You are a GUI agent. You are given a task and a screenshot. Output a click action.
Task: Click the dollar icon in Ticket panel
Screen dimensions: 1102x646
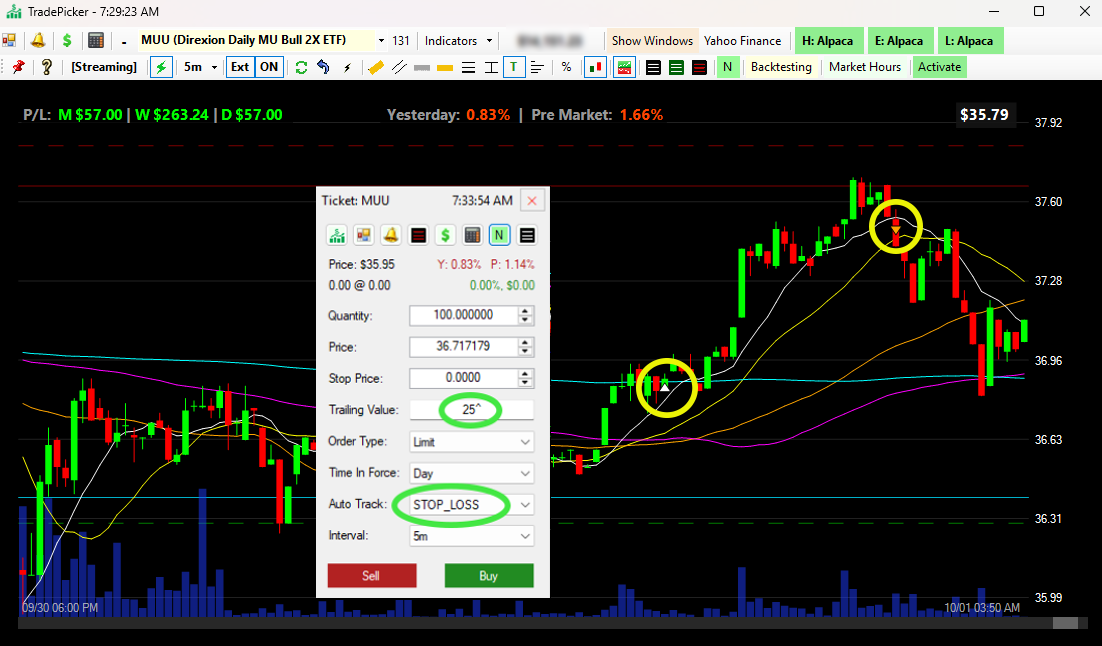point(445,235)
